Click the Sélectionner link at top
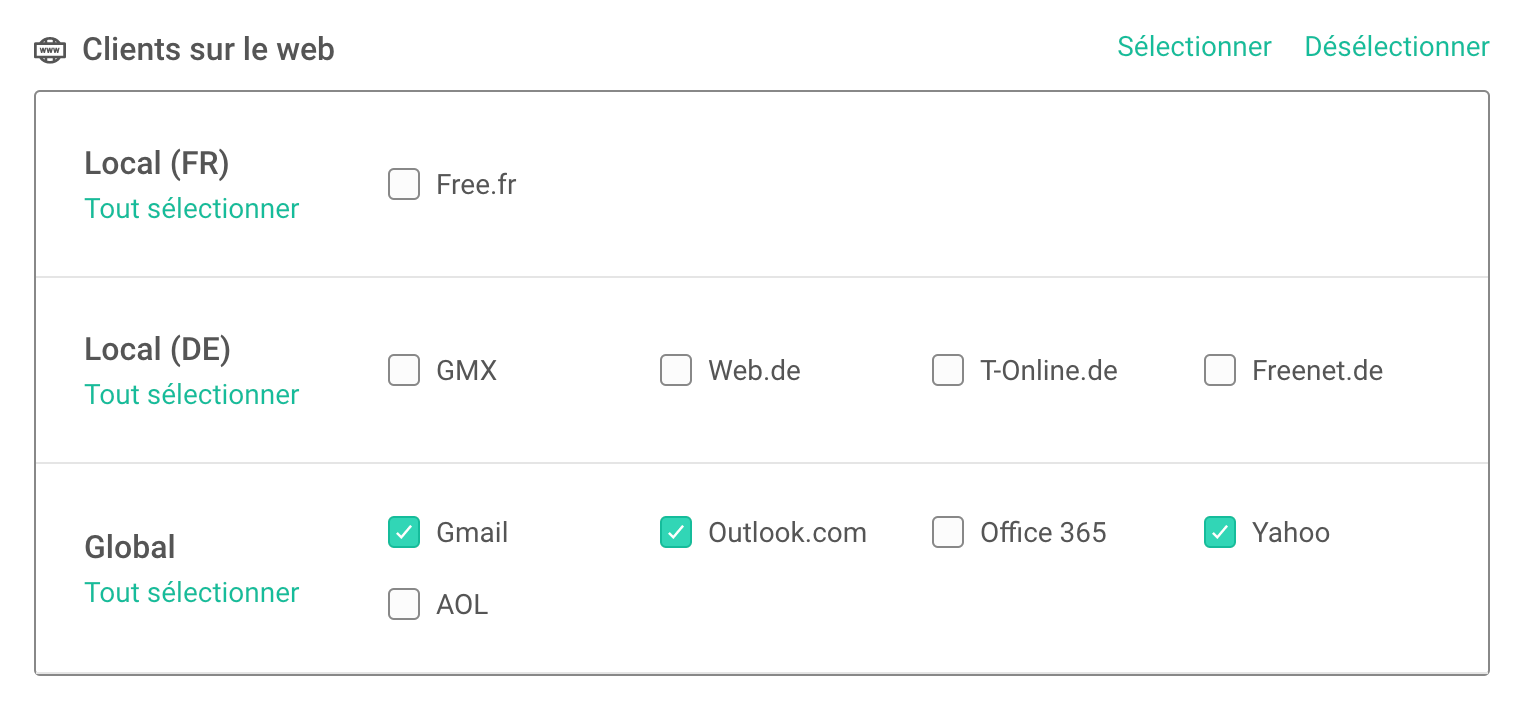This screenshot has height=710, width=1534. point(1194,47)
